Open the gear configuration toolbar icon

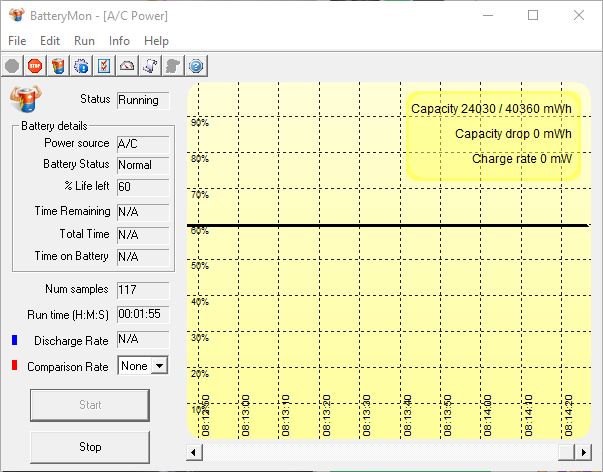81,66
